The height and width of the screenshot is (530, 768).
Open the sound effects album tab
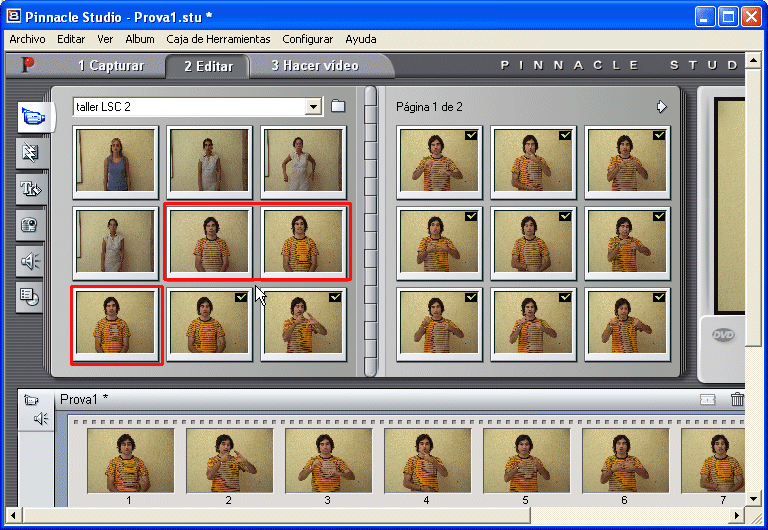[x=30, y=261]
